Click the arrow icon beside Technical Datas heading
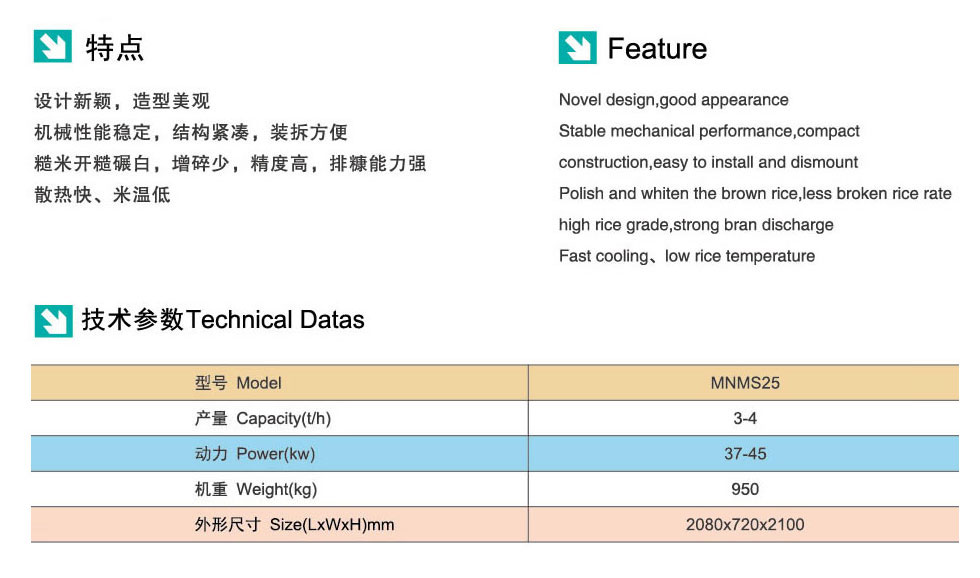Image resolution: width=980 pixels, height=578 pixels. [x=53, y=320]
